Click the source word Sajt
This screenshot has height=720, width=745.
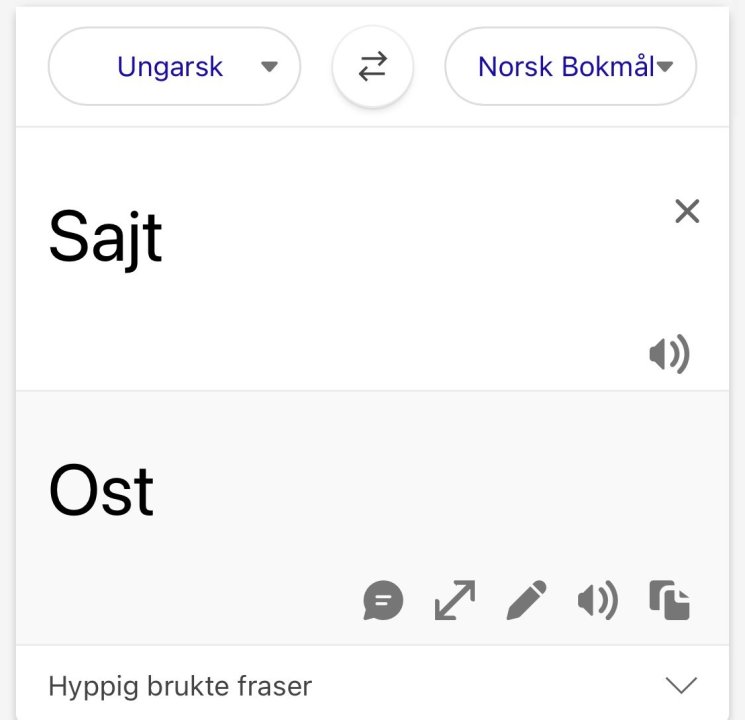105,237
